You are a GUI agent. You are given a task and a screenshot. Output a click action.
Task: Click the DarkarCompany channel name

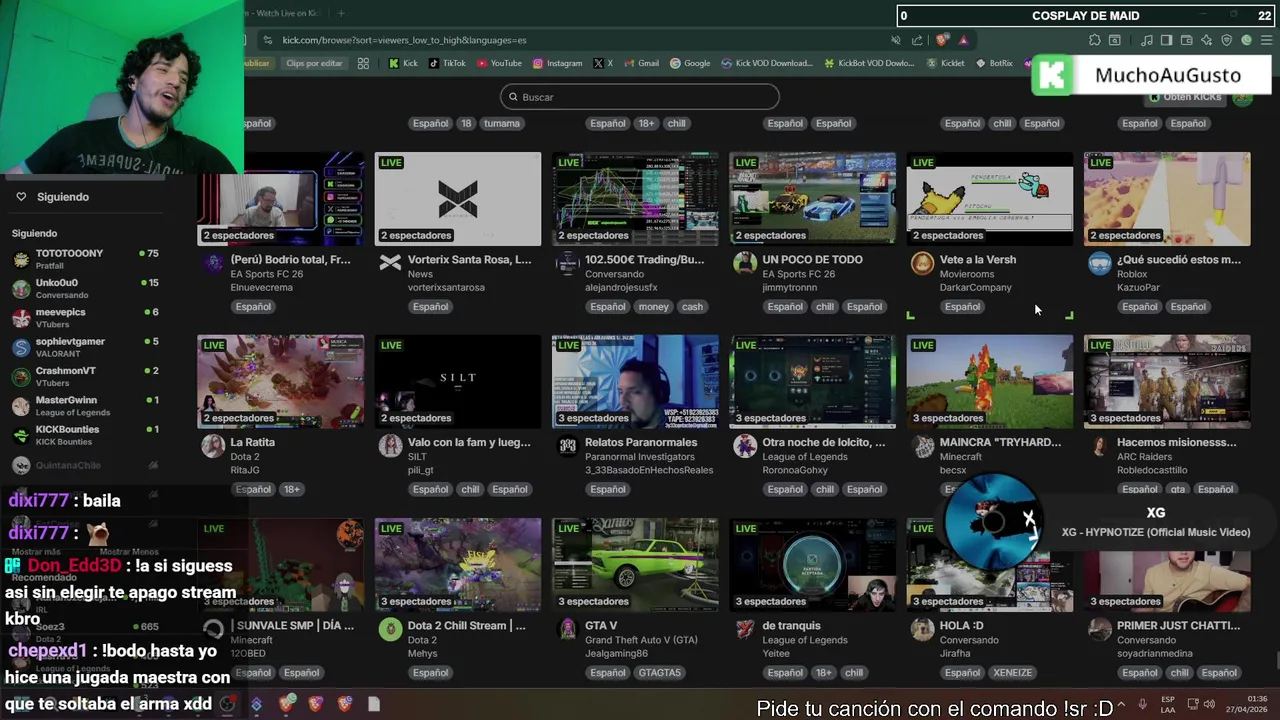pyautogui.click(x=975, y=288)
